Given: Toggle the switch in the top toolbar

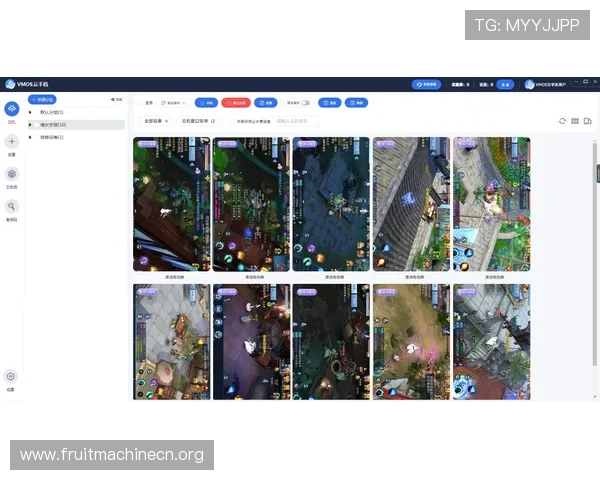Looking at the screenshot, I should coord(305,103).
